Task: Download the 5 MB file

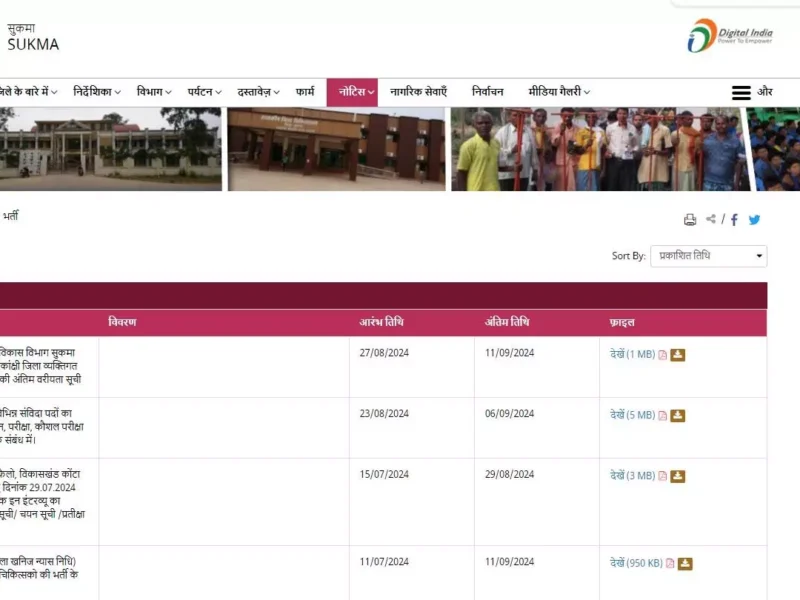Action: [678, 415]
